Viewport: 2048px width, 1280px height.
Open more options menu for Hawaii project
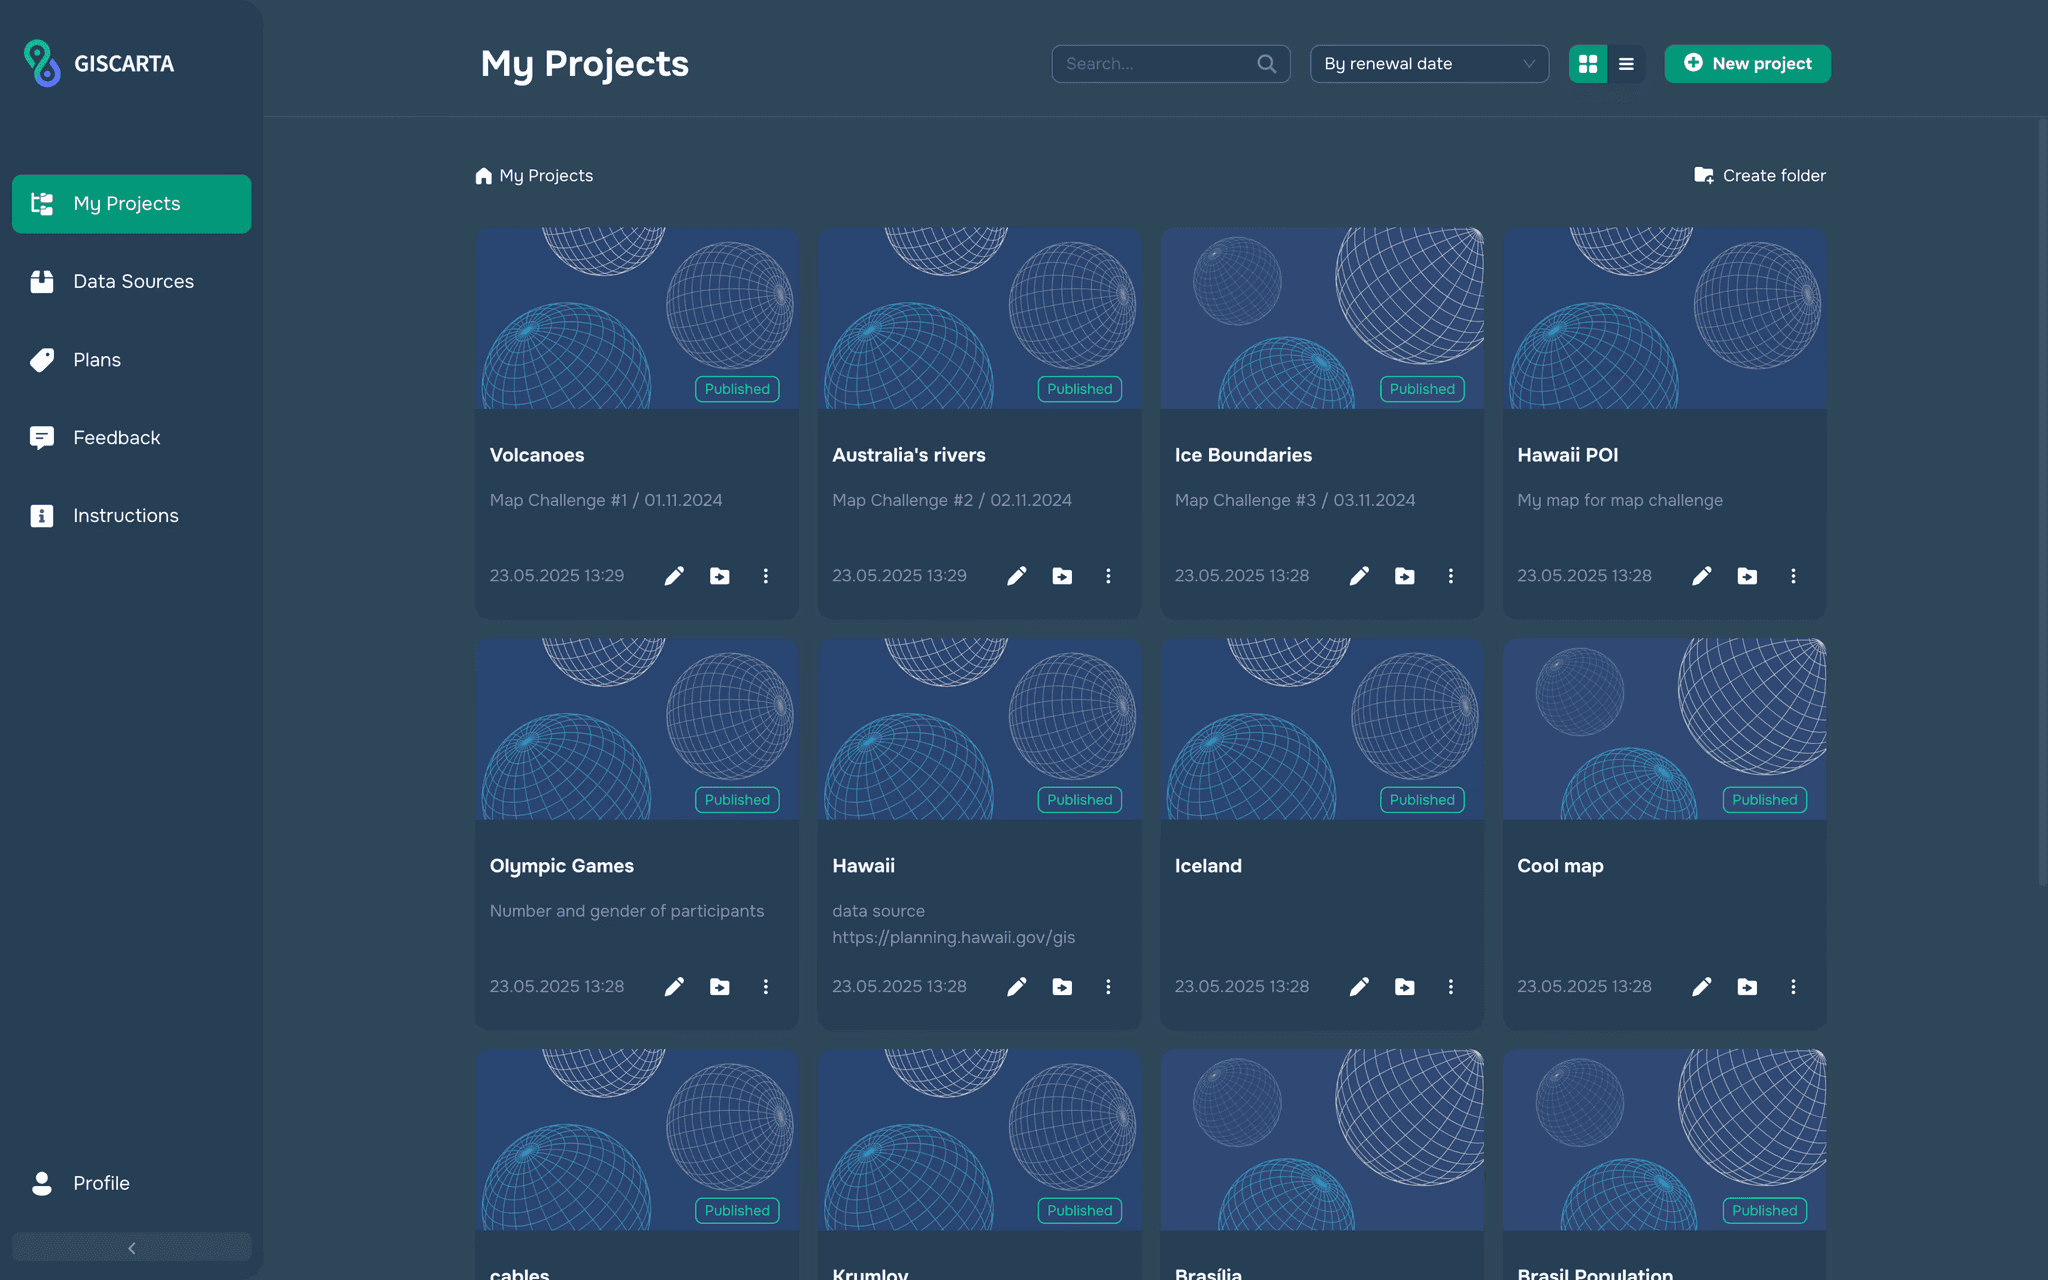pos(1108,987)
